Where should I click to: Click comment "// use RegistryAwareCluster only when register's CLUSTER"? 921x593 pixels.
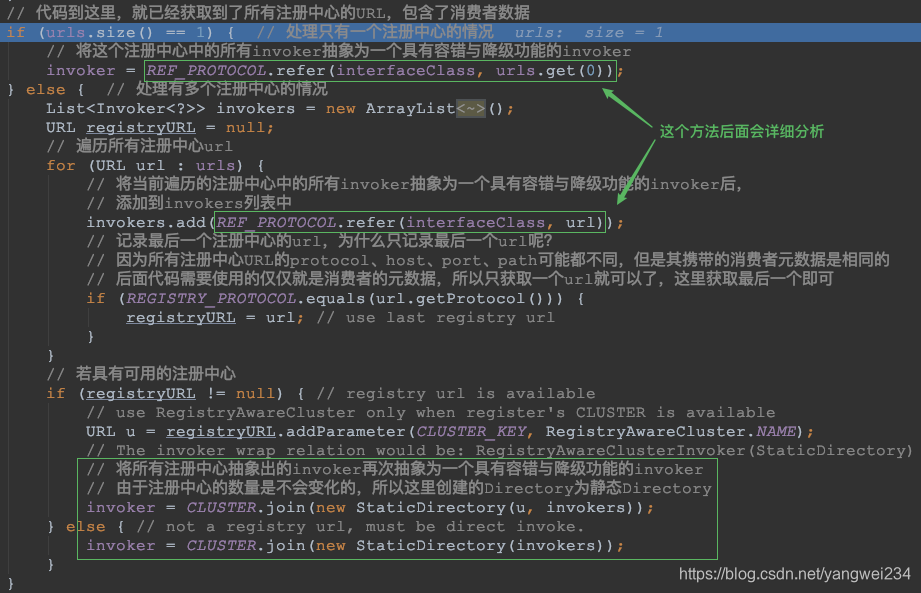(x=431, y=412)
